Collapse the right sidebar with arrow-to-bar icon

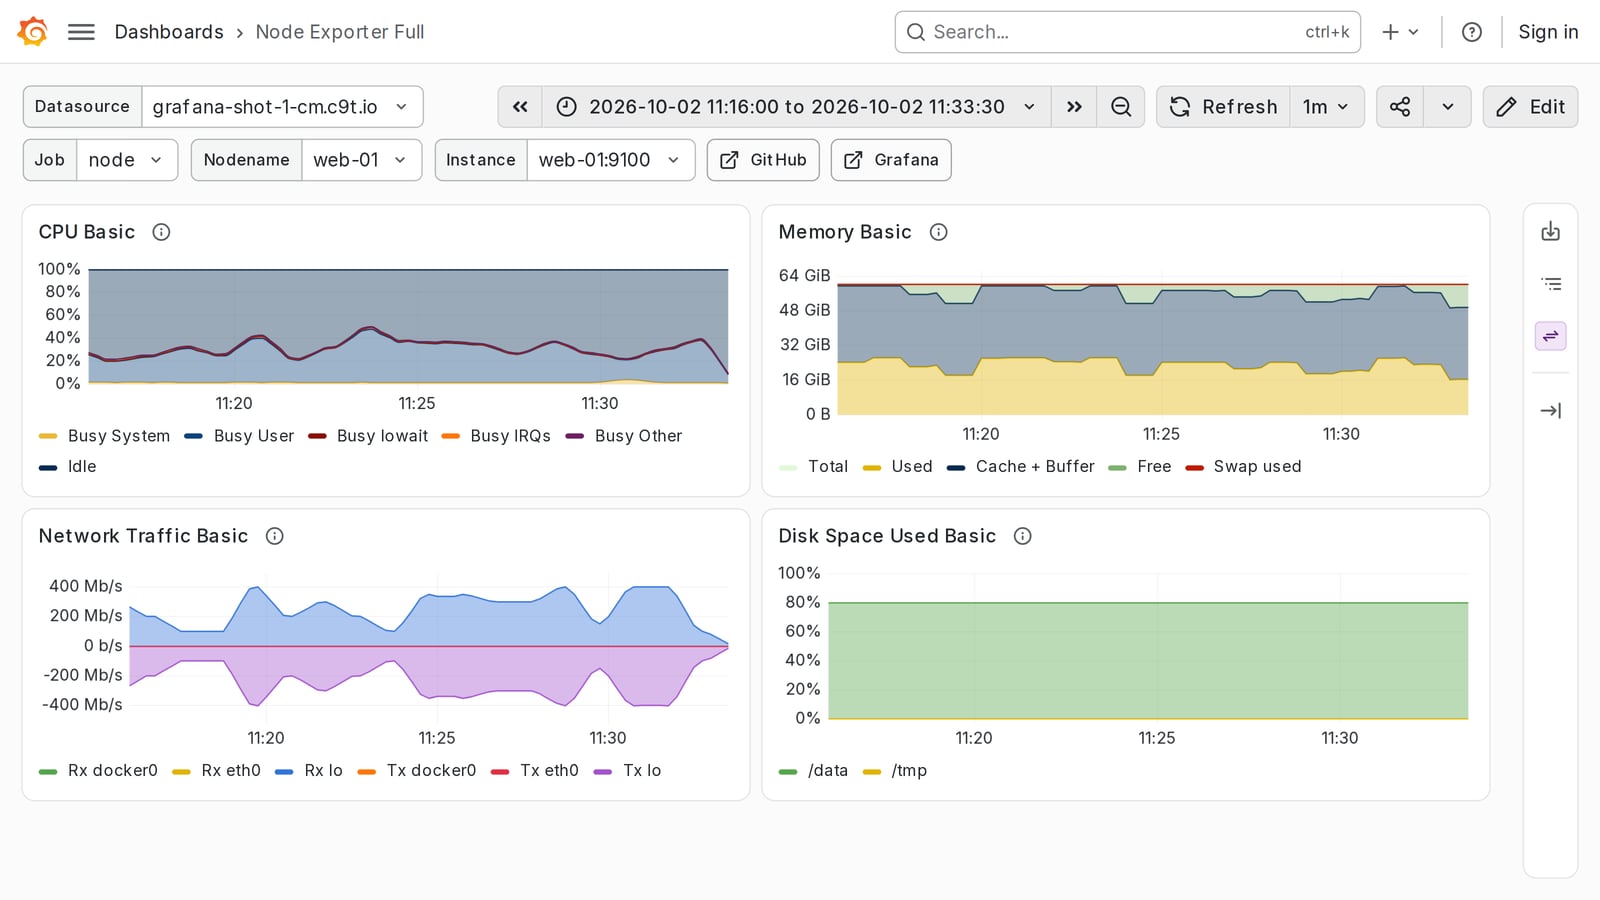(1551, 411)
